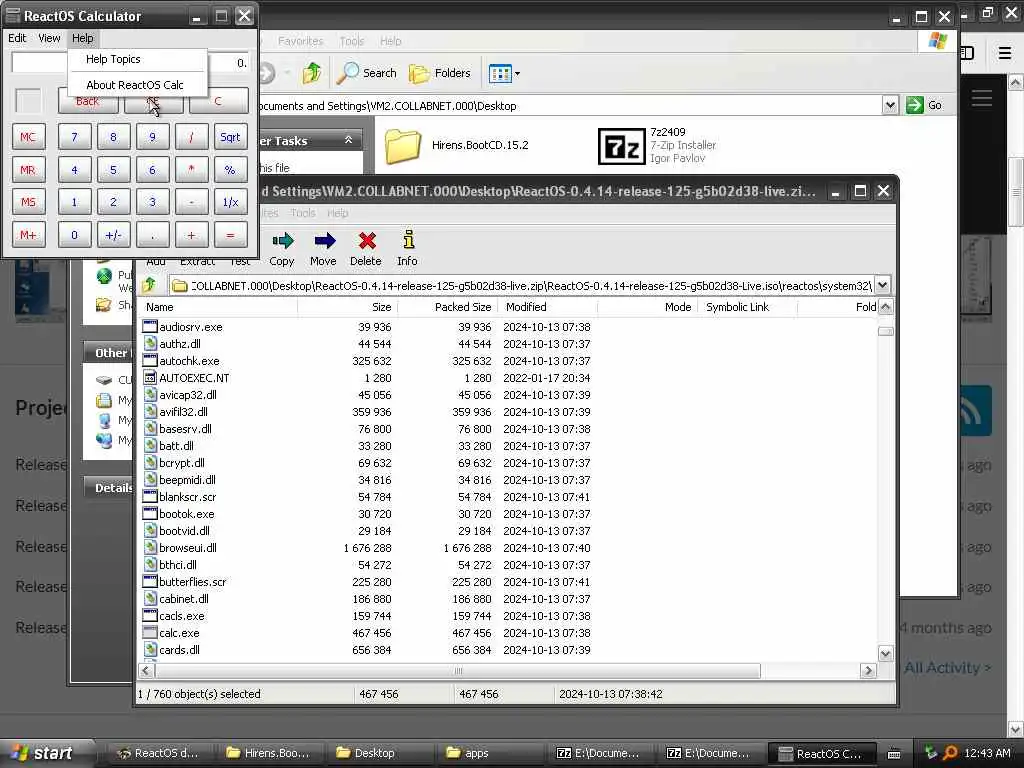Expand the 7-Zip path dropdown

pyautogui.click(x=882, y=285)
